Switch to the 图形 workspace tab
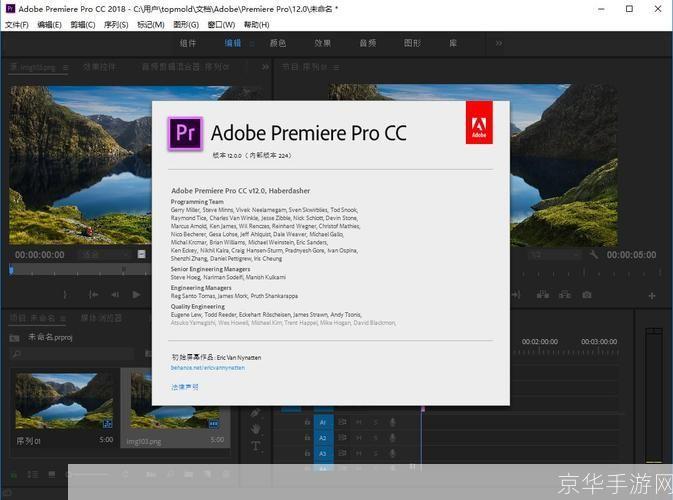 412,43
